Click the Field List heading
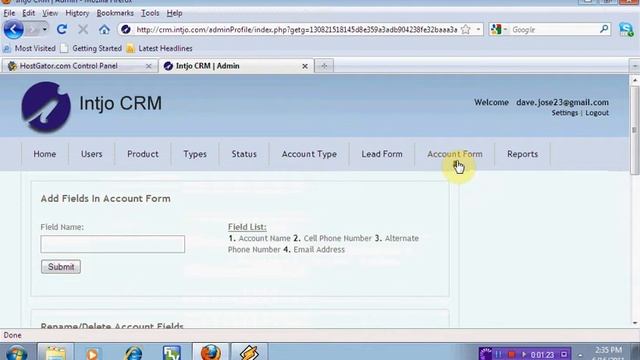The width and height of the screenshot is (640, 360). [x=247, y=227]
